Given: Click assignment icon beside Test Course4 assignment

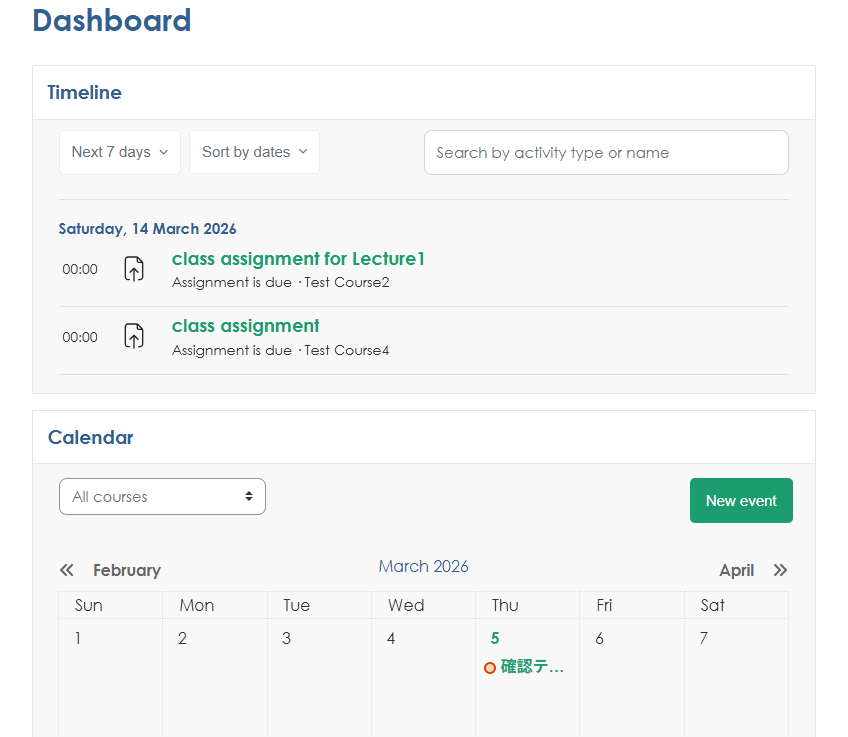Looking at the screenshot, I should [134, 337].
